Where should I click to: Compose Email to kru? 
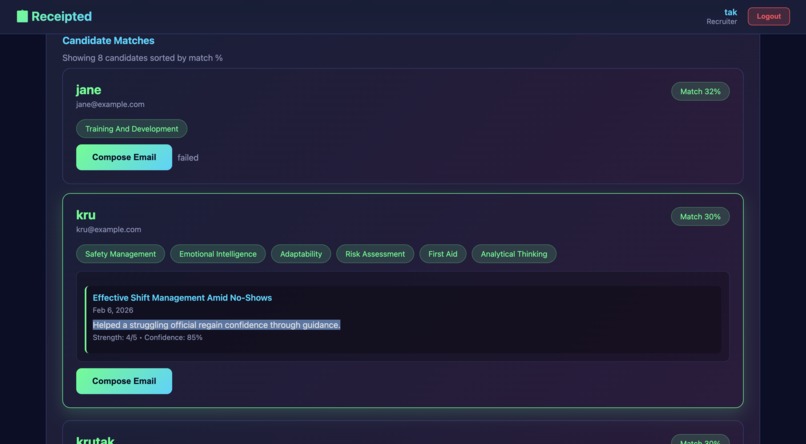pos(124,381)
